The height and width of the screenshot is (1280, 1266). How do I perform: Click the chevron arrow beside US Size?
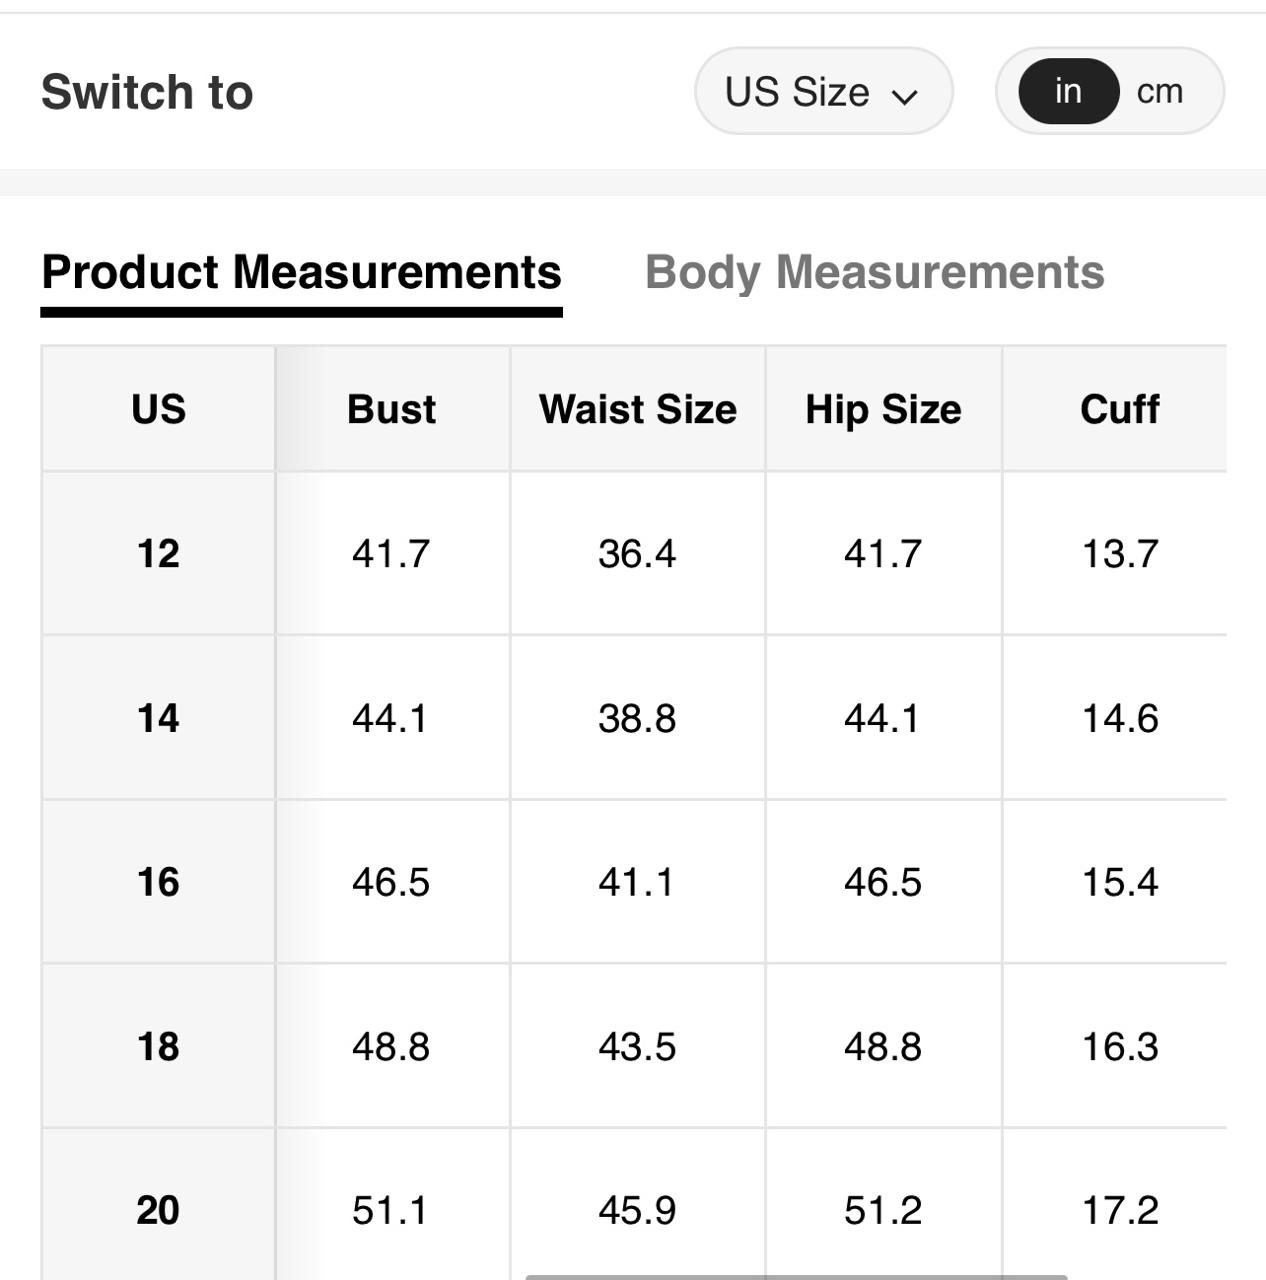click(x=904, y=96)
